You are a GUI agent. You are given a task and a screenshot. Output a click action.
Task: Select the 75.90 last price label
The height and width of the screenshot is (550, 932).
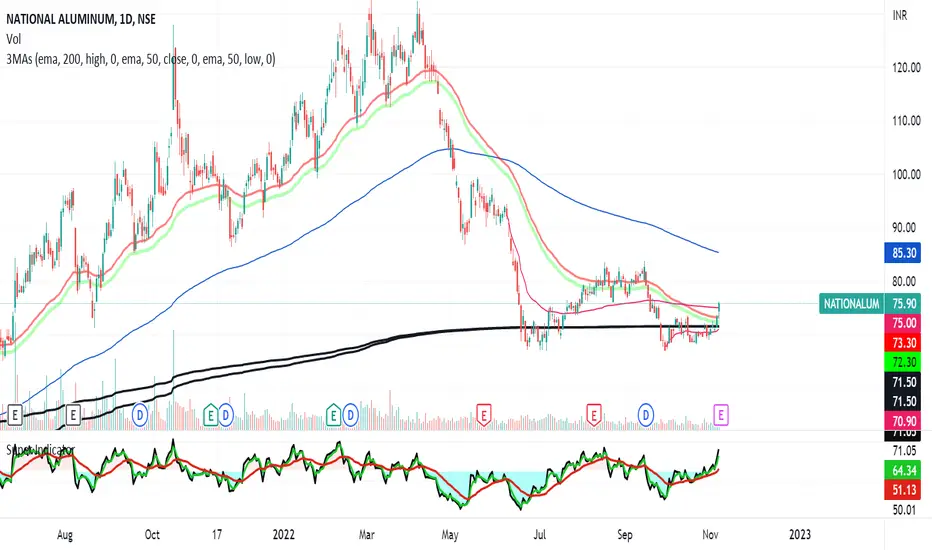904,304
